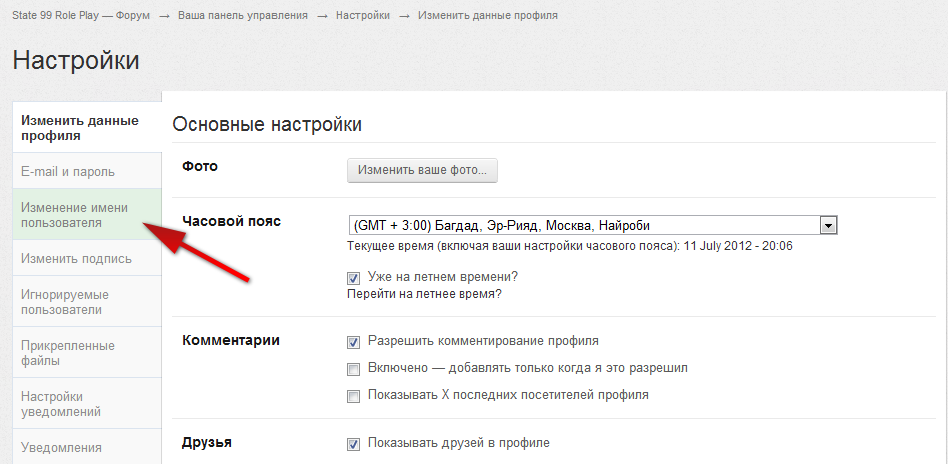Toggle Показывать друзей в профиле checkbox
948x464 pixels.
click(x=354, y=445)
